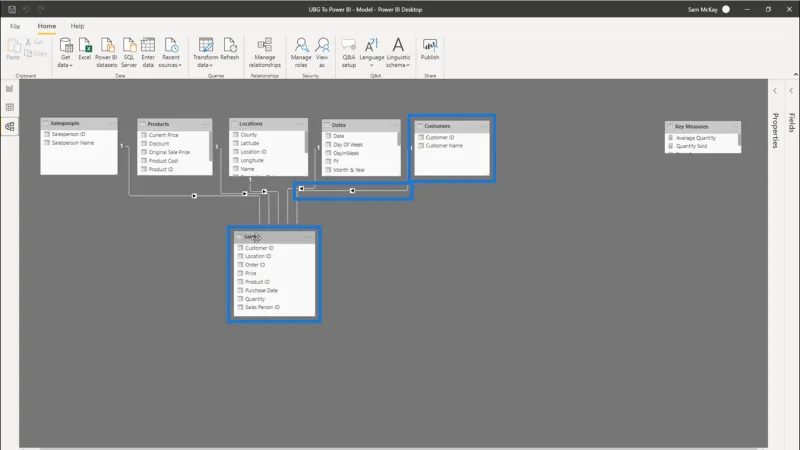800x450 pixels.
Task: Collapse the ribbon
Action: click(x=795, y=74)
